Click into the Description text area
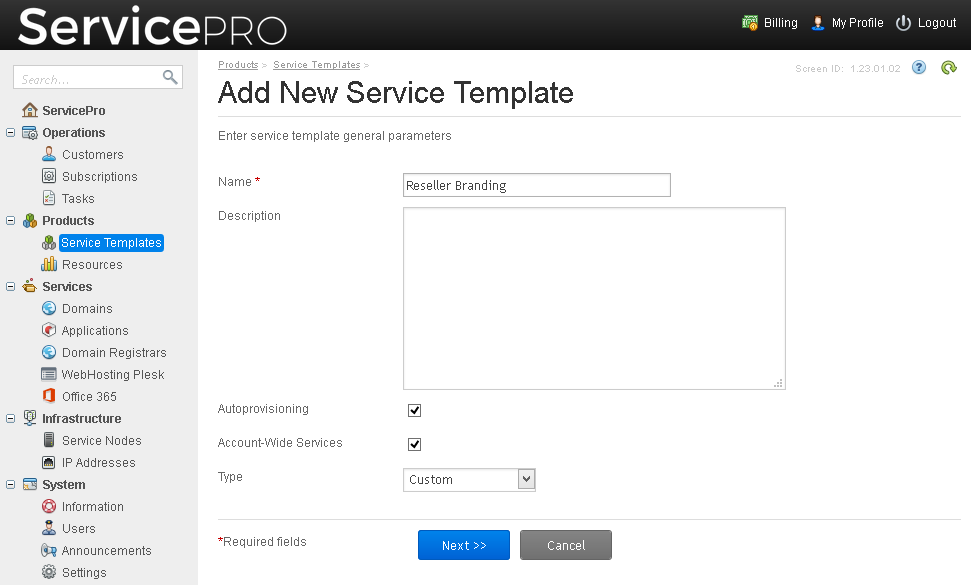The image size is (971, 585). pyautogui.click(x=594, y=298)
